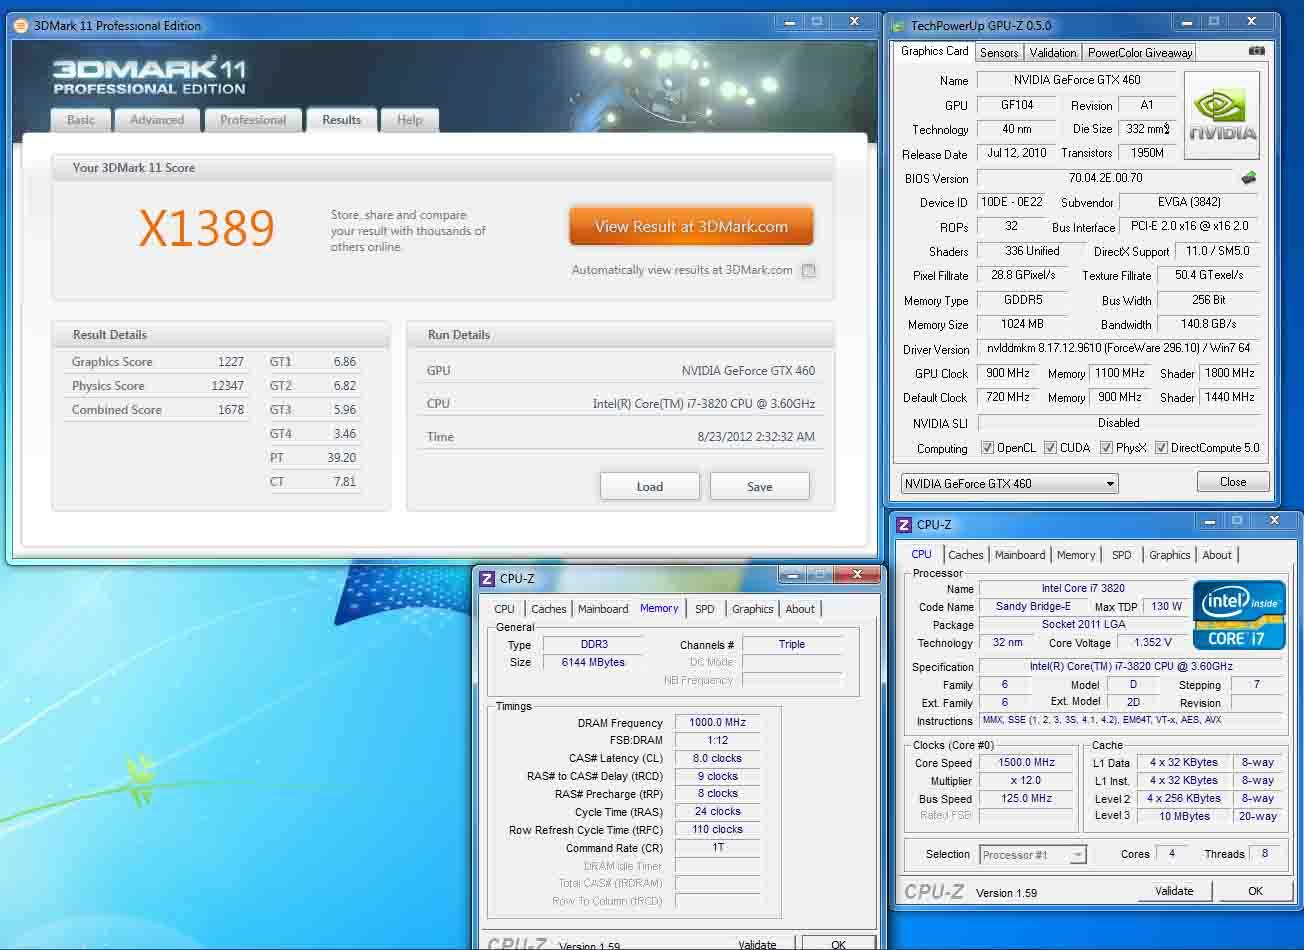
Task: Click the Core Speed 1500.0 MHz value
Action: click(x=1027, y=762)
